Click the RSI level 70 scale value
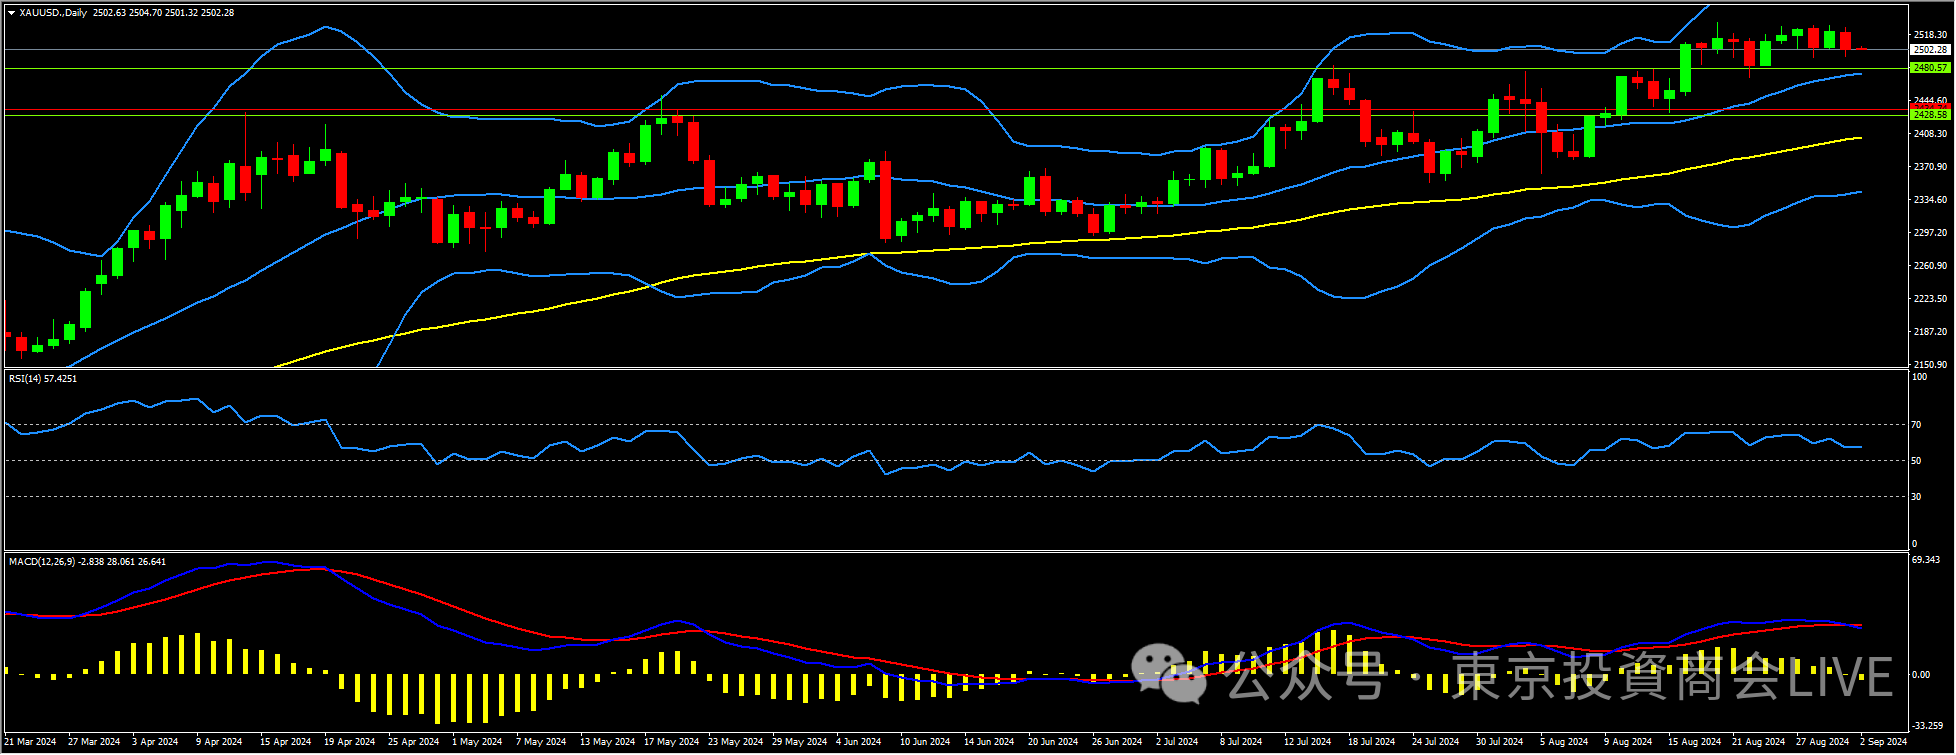This screenshot has height=755, width=1956. [1916, 425]
